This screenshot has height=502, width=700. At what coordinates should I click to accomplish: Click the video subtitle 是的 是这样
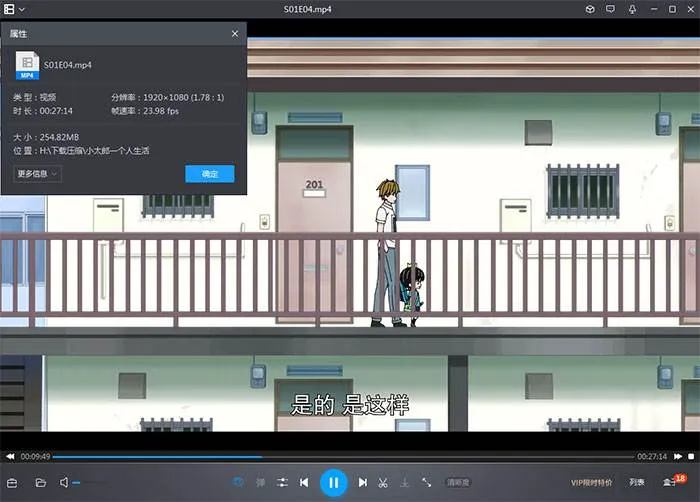point(350,405)
